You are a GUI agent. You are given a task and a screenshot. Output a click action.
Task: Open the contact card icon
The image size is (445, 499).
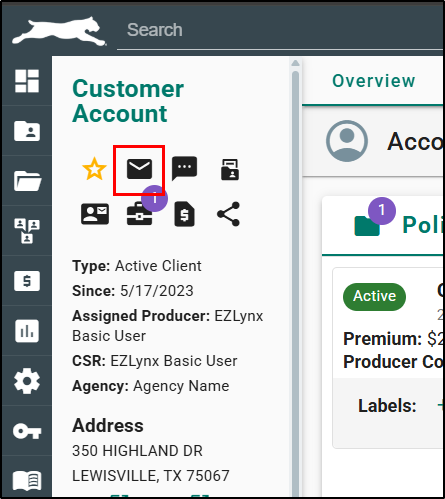95,214
